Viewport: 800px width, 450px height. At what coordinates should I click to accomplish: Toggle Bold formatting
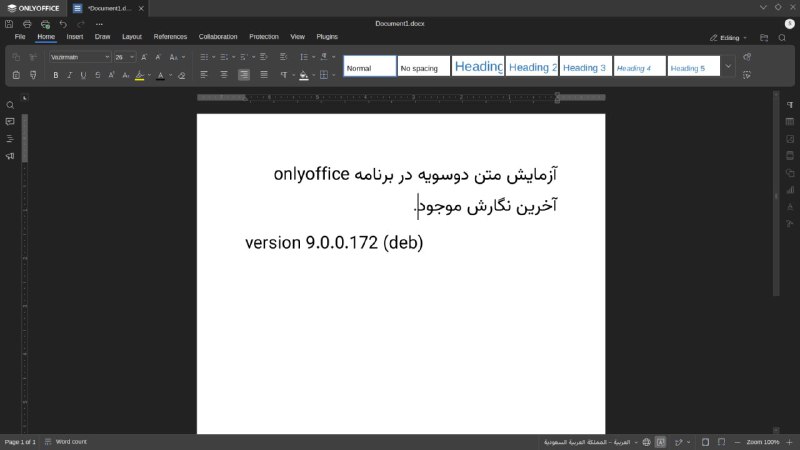point(56,75)
